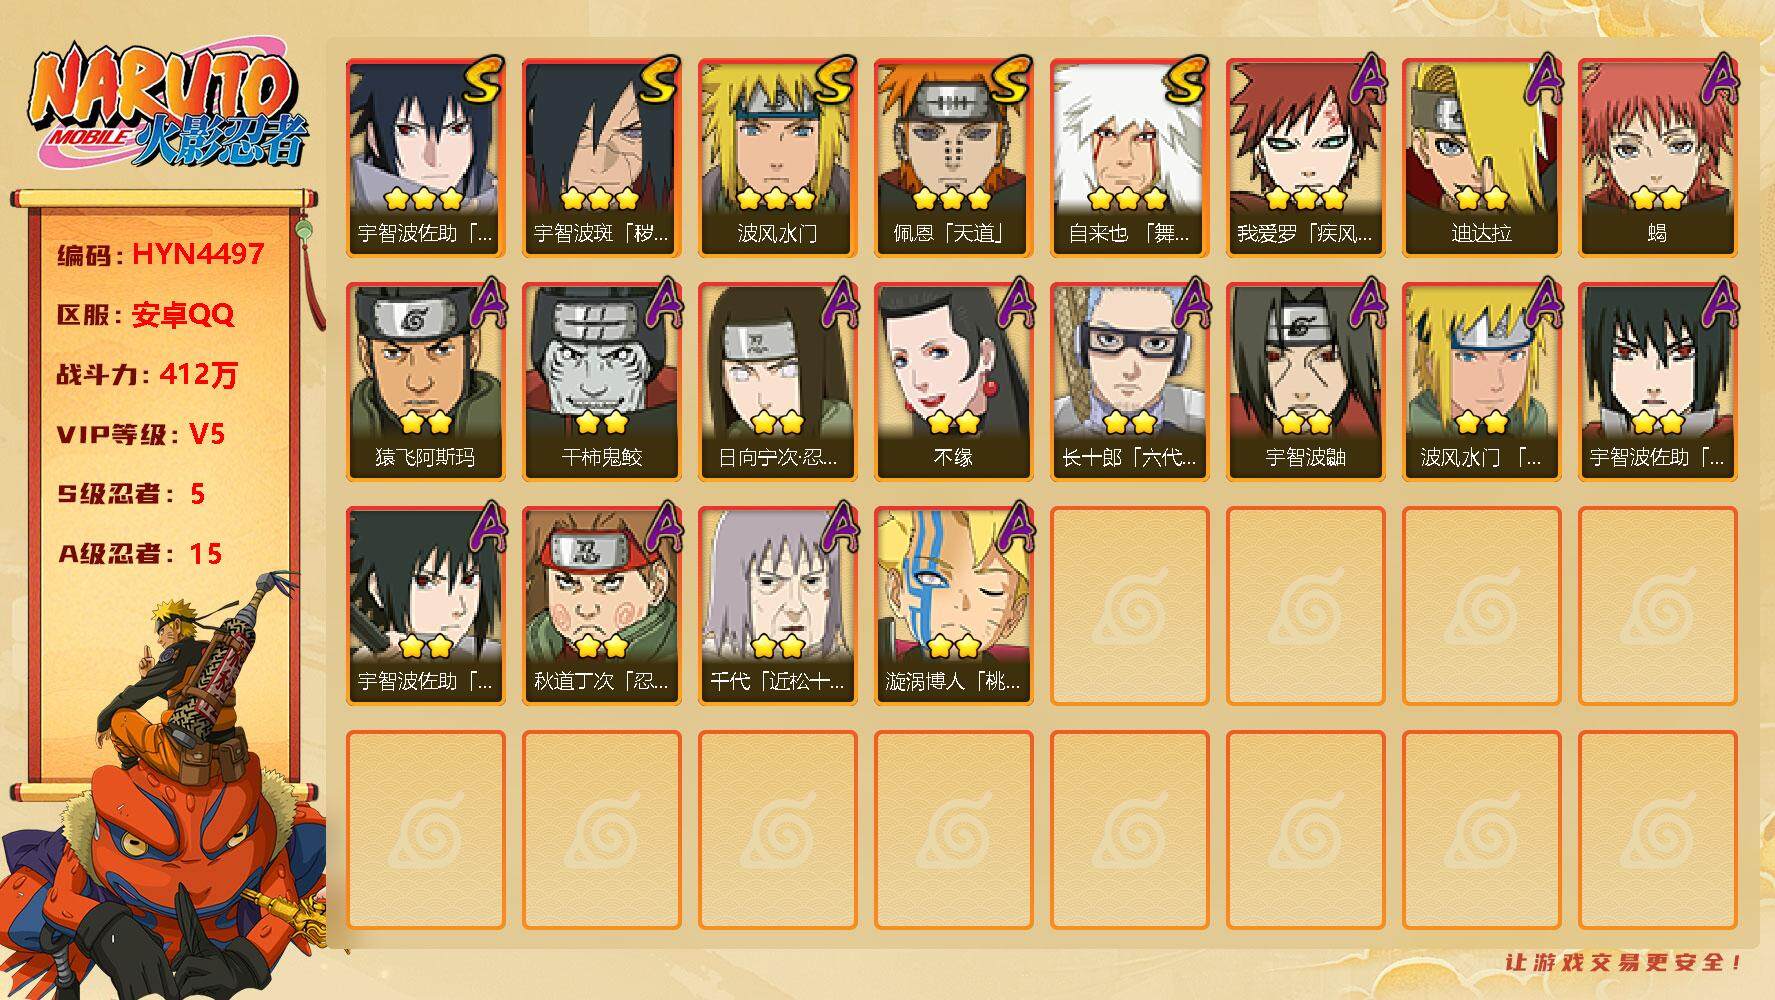
Task: Click the 不缘 ninja card
Action: click(x=953, y=382)
